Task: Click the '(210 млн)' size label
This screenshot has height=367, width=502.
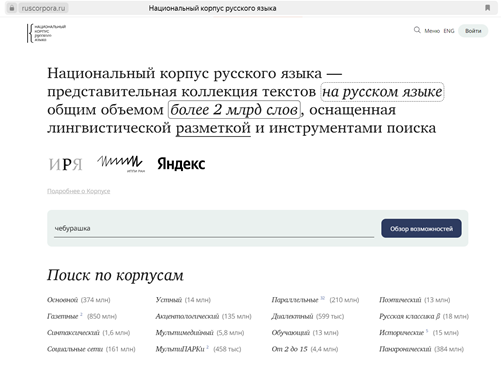Action: (344, 300)
